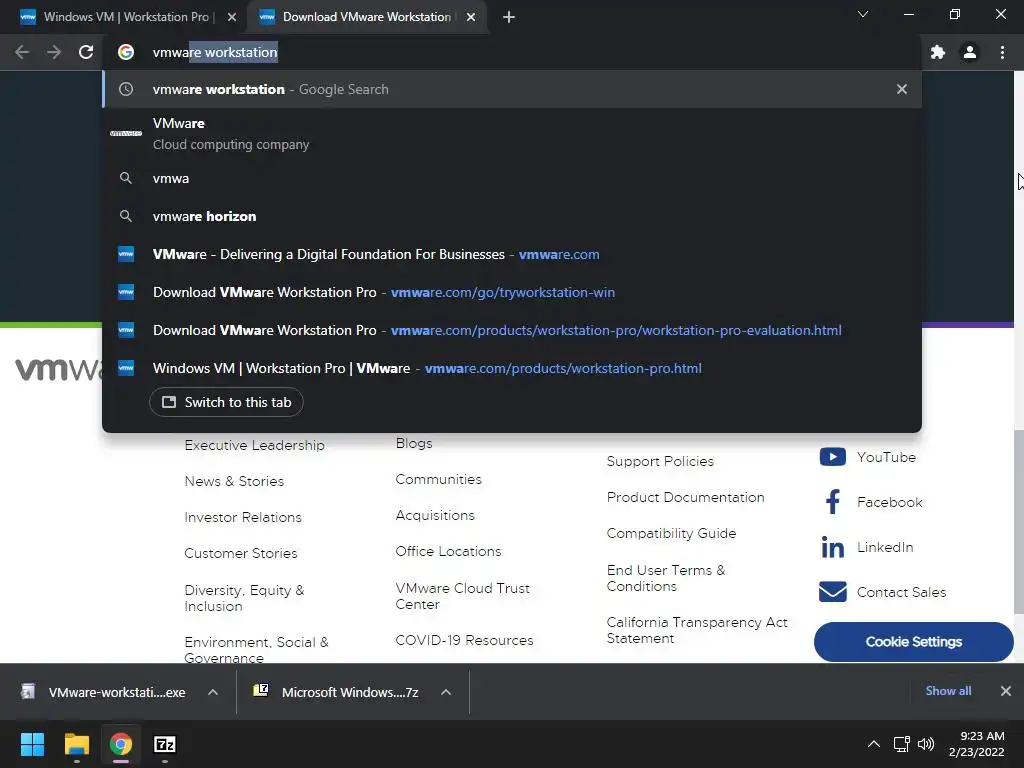Open Chrome extensions puzzle icon
Image resolution: width=1024 pixels, height=768 pixels.
[938, 52]
